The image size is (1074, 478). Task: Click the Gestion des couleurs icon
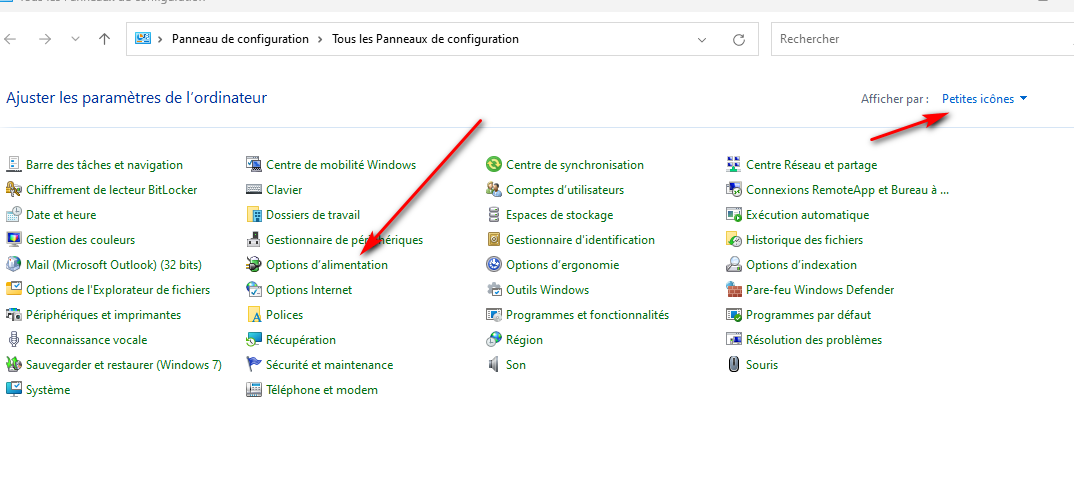[14, 240]
